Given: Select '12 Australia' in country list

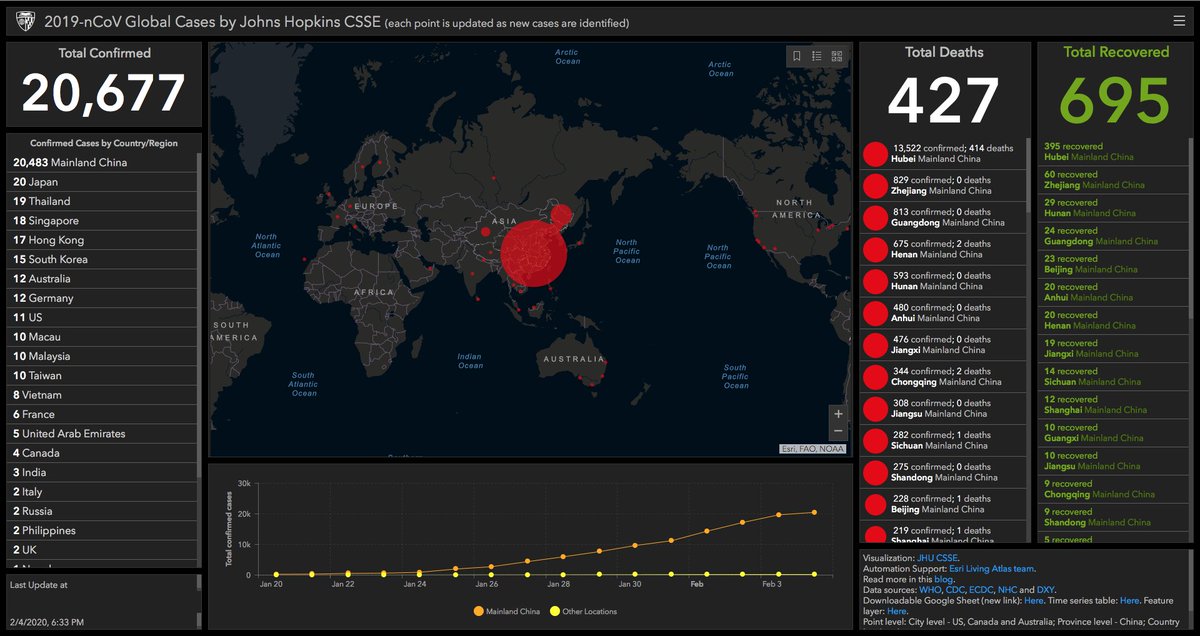Looking at the screenshot, I should click(x=103, y=278).
